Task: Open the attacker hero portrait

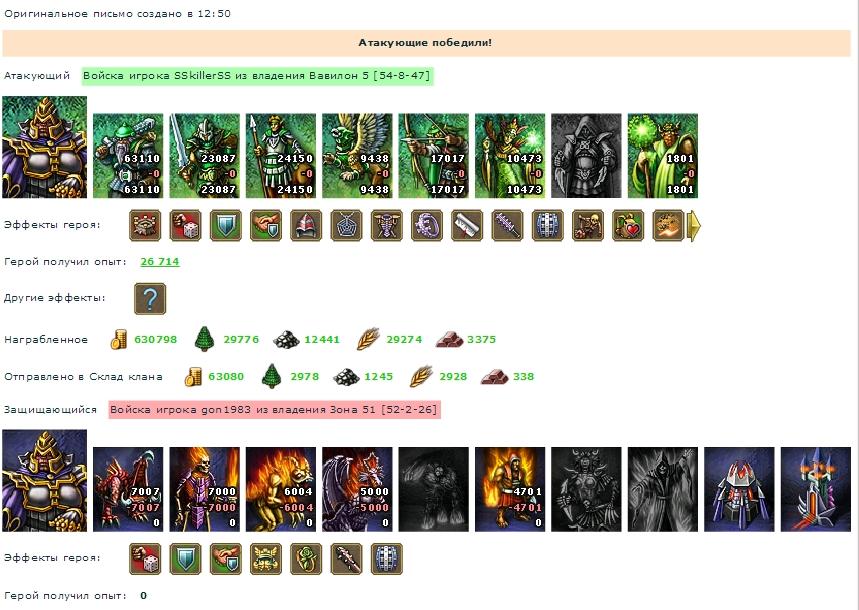Action: [x=44, y=147]
